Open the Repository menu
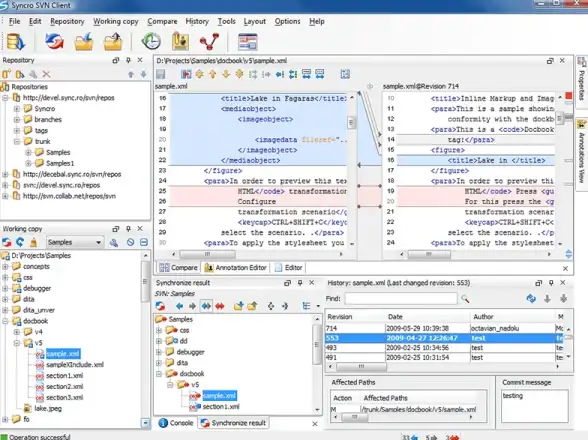Image resolution: width=588 pixels, height=440 pixels. point(67,21)
